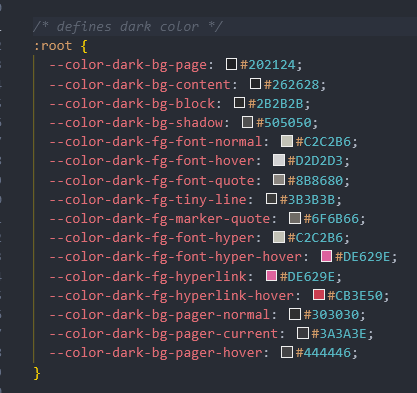Screen dimensions: 417x393
Task: Click the hex value #202124
Action: (268, 65)
